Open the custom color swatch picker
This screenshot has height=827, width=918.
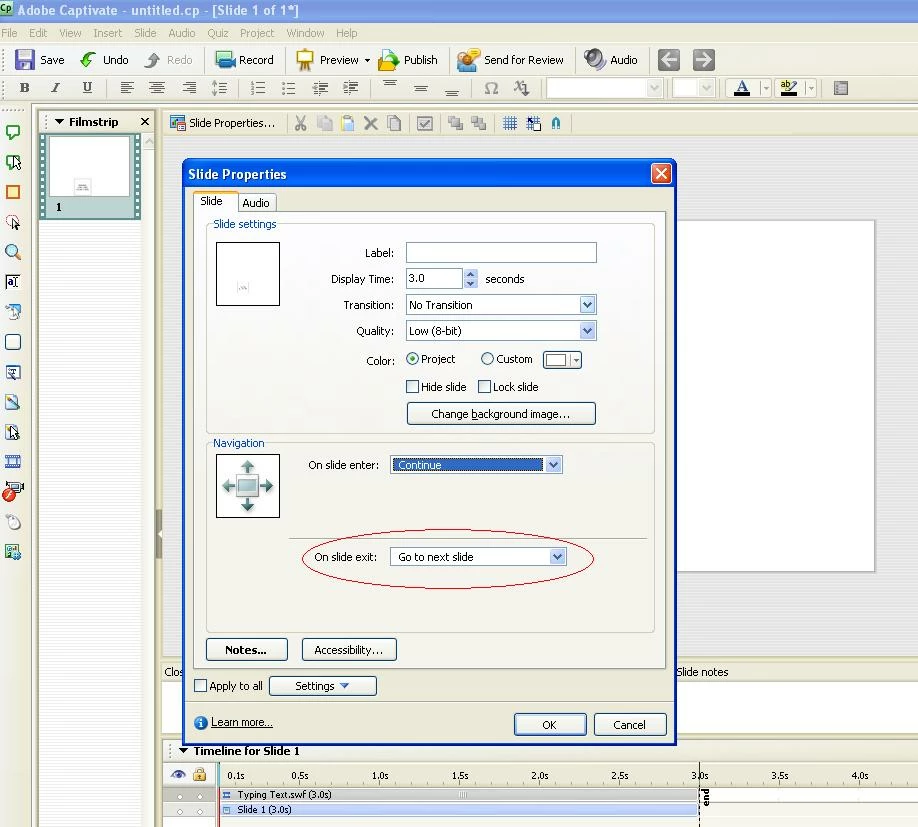pyautogui.click(x=562, y=360)
